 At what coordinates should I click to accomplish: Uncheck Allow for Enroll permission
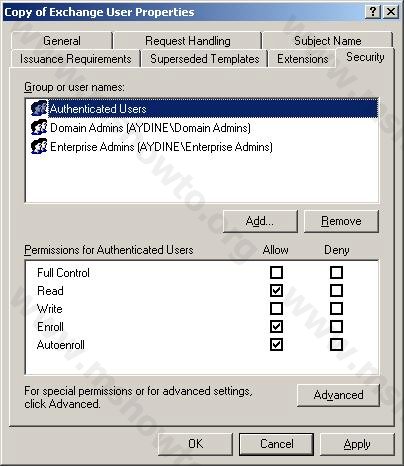pyautogui.click(x=276, y=326)
